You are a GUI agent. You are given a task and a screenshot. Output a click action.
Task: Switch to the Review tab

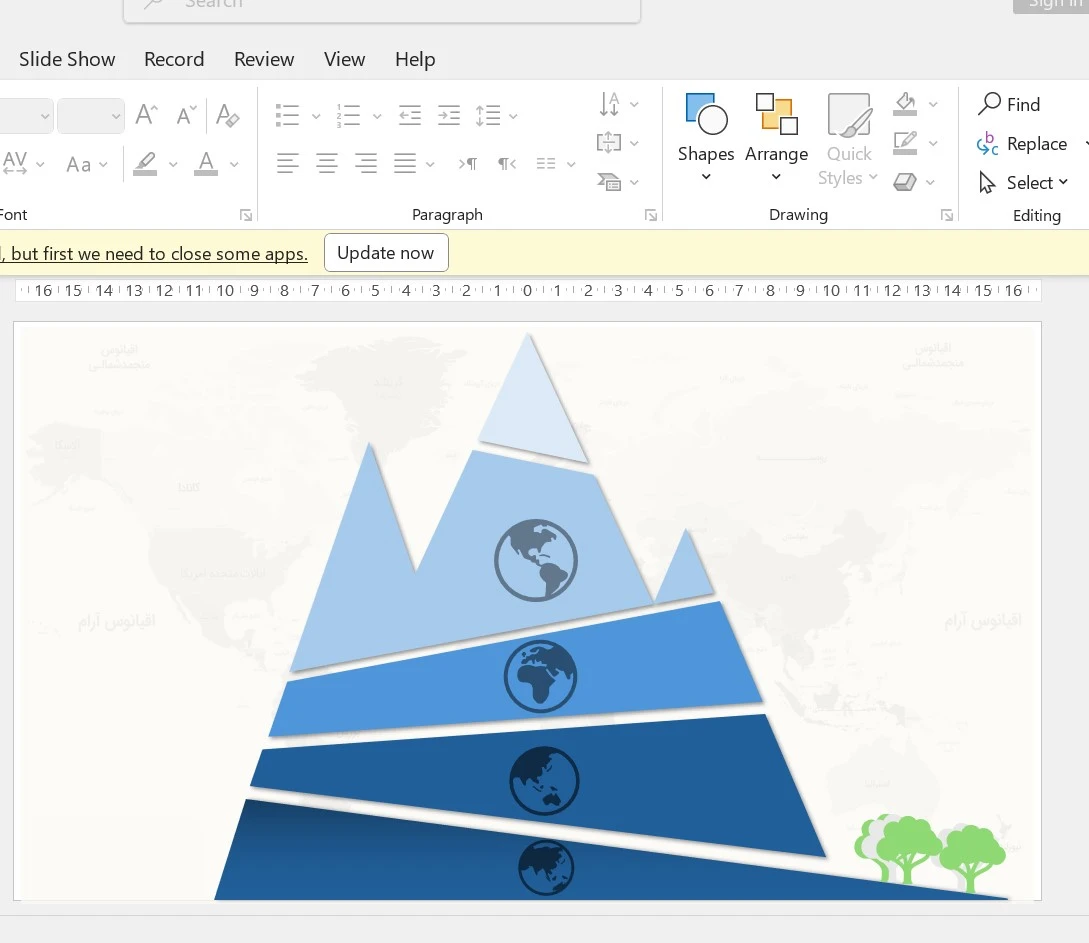pyautogui.click(x=264, y=59)
